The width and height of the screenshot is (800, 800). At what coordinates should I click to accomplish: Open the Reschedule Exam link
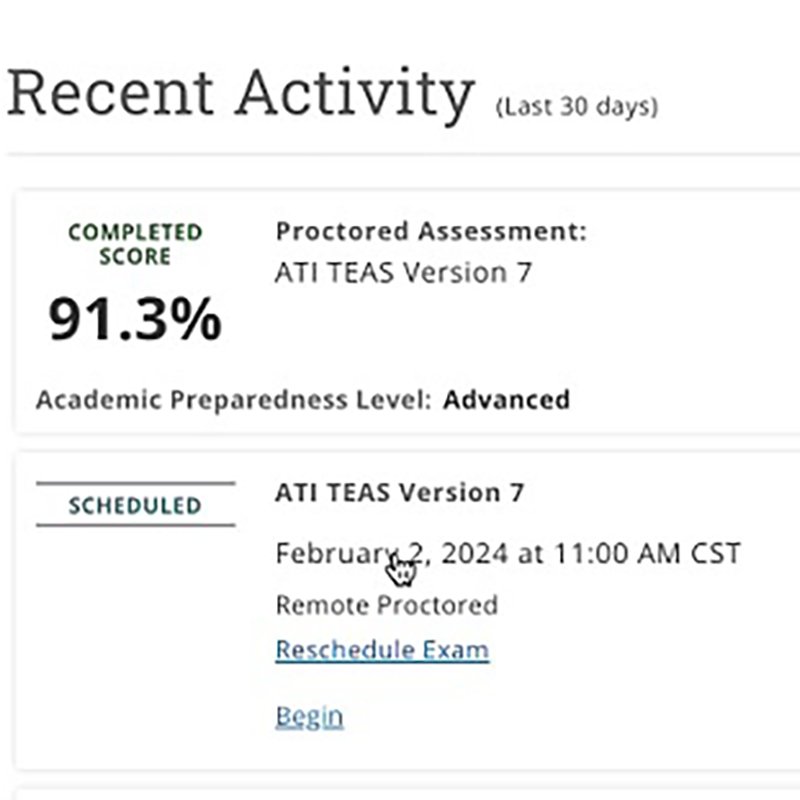(382, 650)
